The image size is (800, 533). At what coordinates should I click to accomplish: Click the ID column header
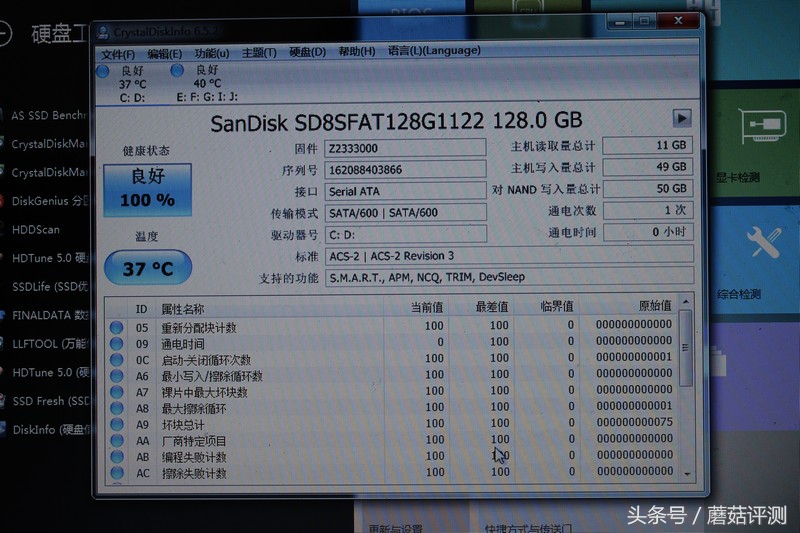141,309
